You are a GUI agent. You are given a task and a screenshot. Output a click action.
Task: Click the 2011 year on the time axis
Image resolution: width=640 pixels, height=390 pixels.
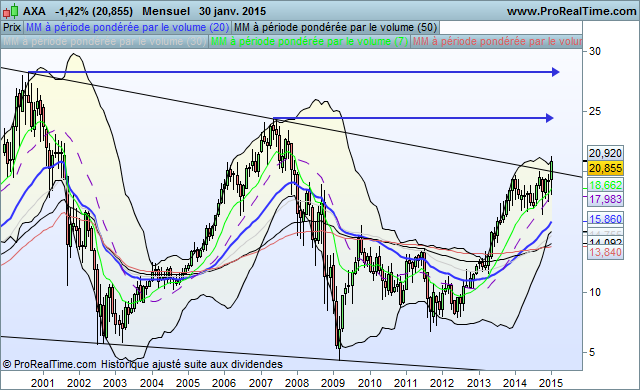click(406, 383)
